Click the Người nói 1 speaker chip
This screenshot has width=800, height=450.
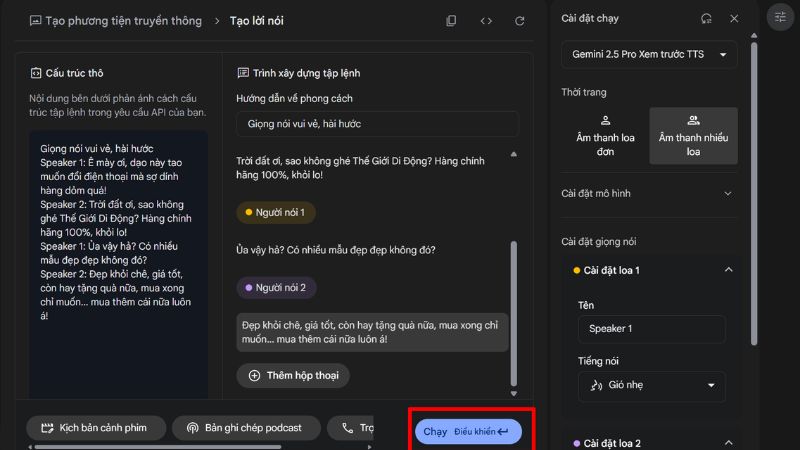pos(276,212)
